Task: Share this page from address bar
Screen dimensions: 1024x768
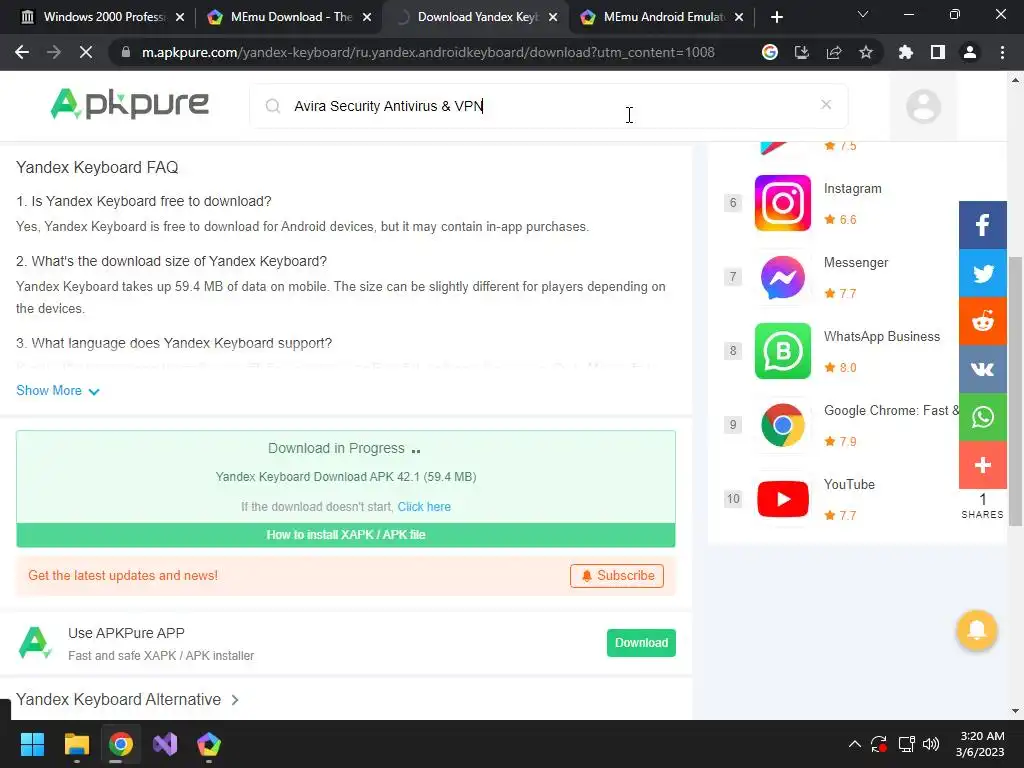Action: [x=834, y=52]
